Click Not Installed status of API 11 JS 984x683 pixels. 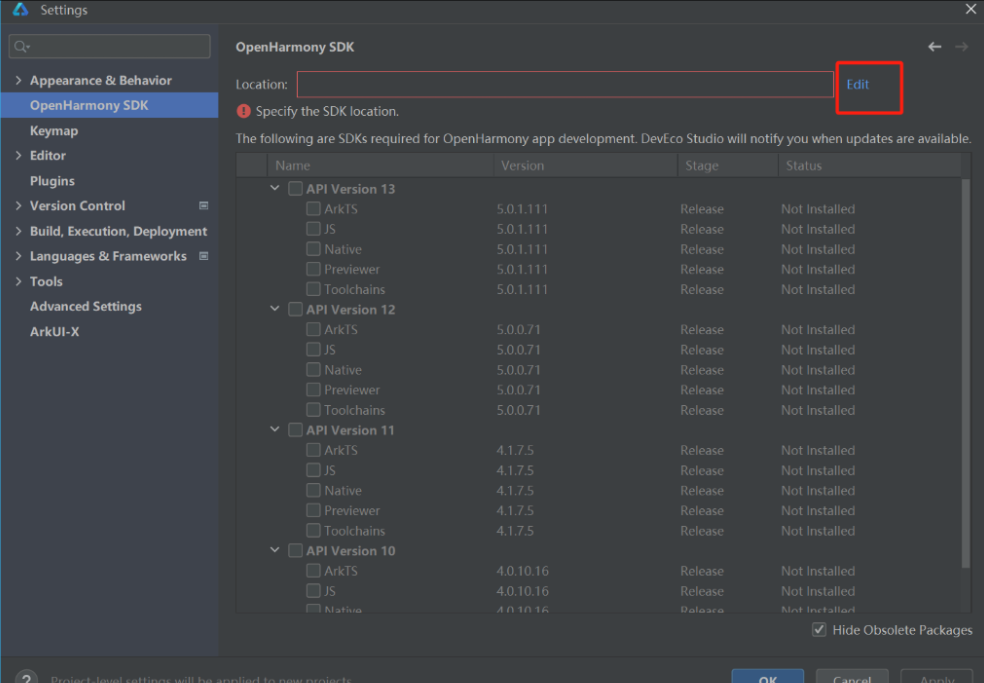pyautogui.click(x=818, y=470)
